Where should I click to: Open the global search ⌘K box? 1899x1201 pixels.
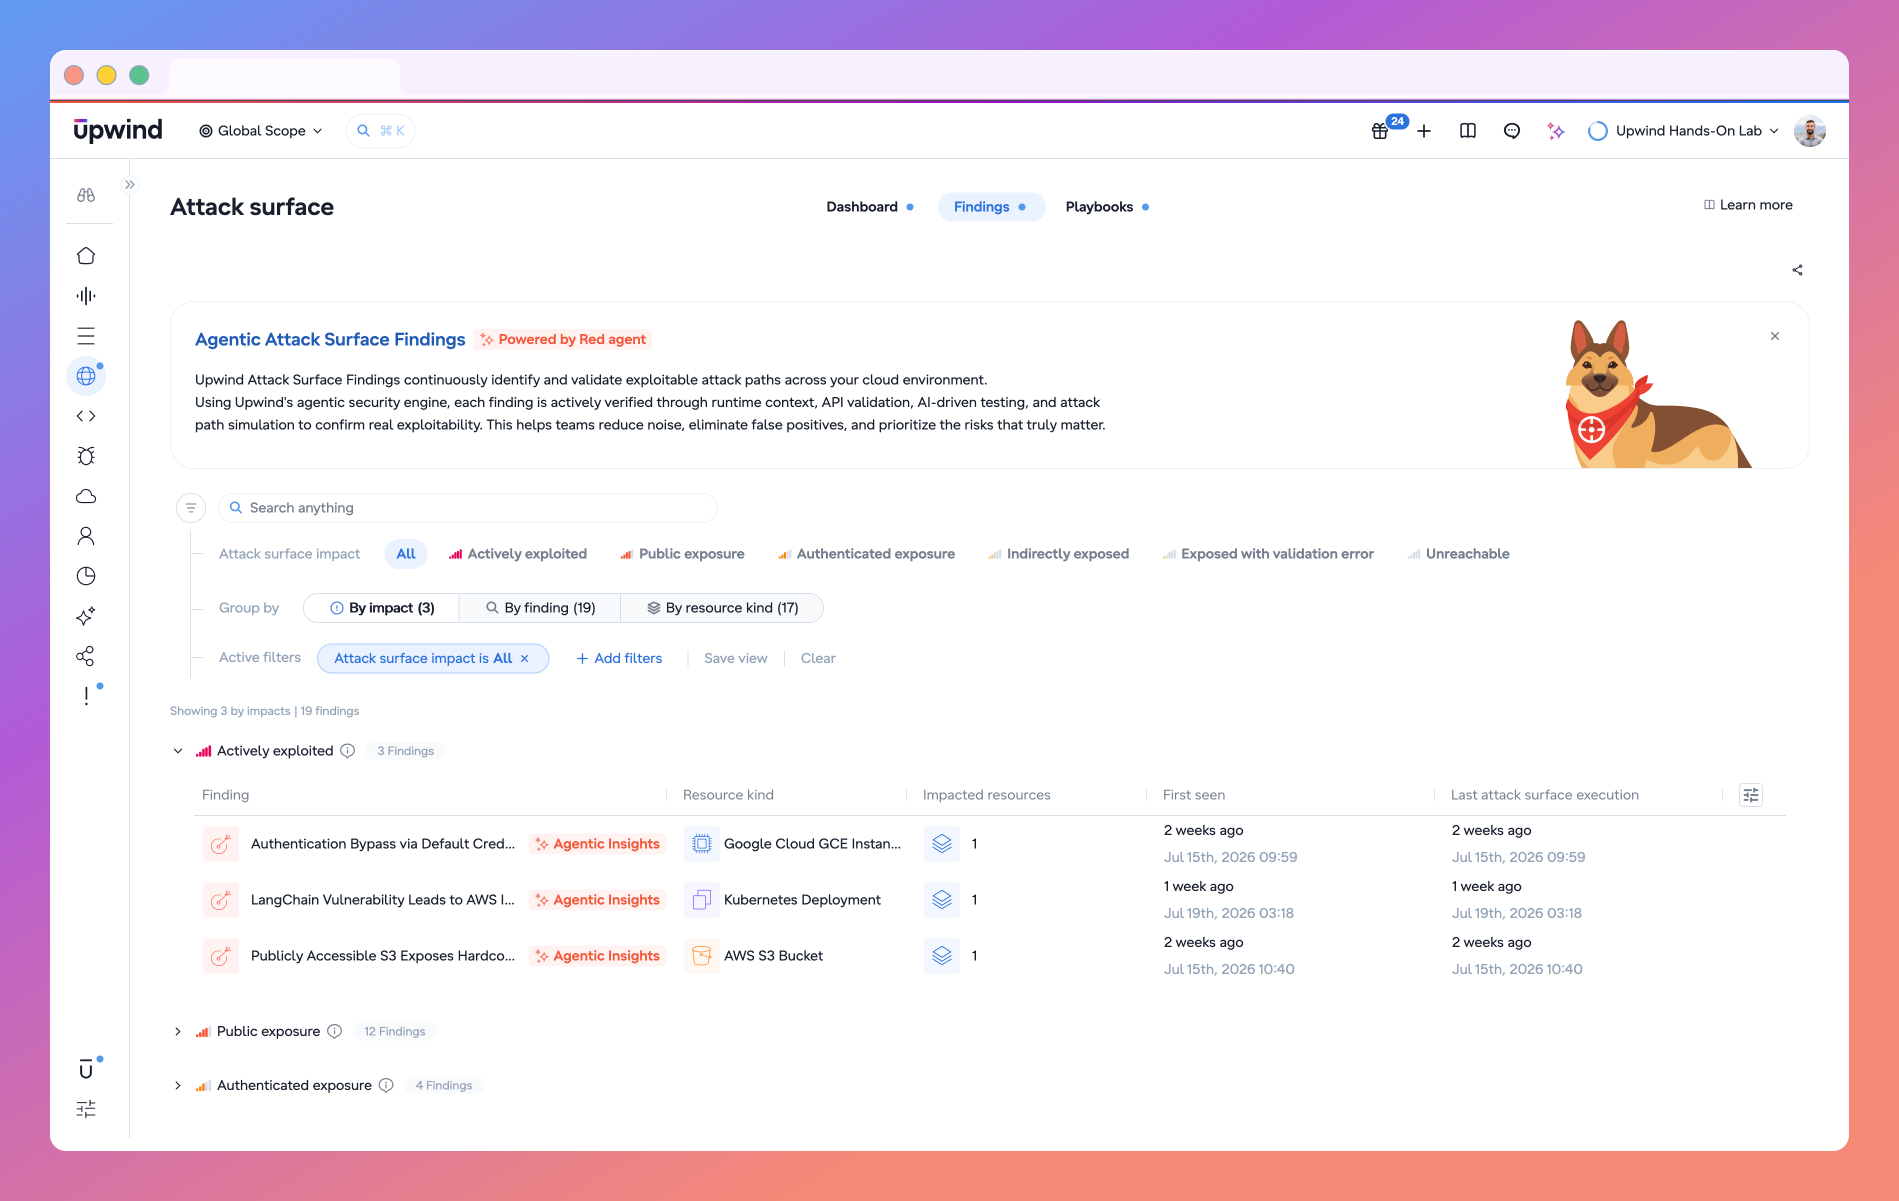(381, 131)
